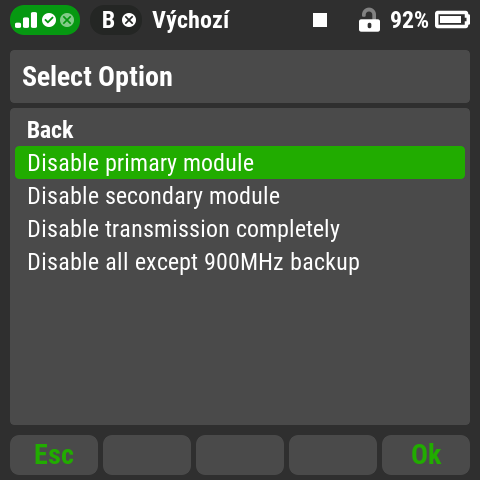480x480 pixels.
Task: Select Disable primary module option
Action: [240, 162]
